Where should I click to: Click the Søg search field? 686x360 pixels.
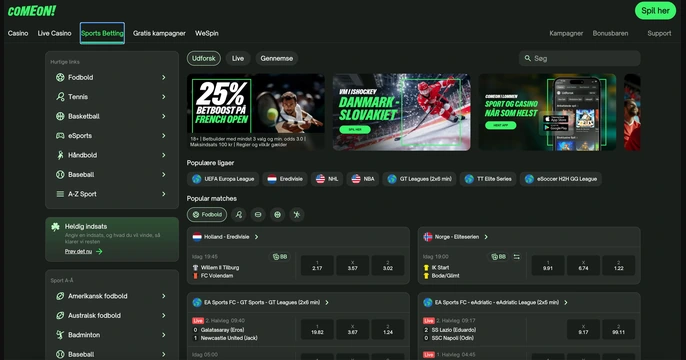click(580, 58)
